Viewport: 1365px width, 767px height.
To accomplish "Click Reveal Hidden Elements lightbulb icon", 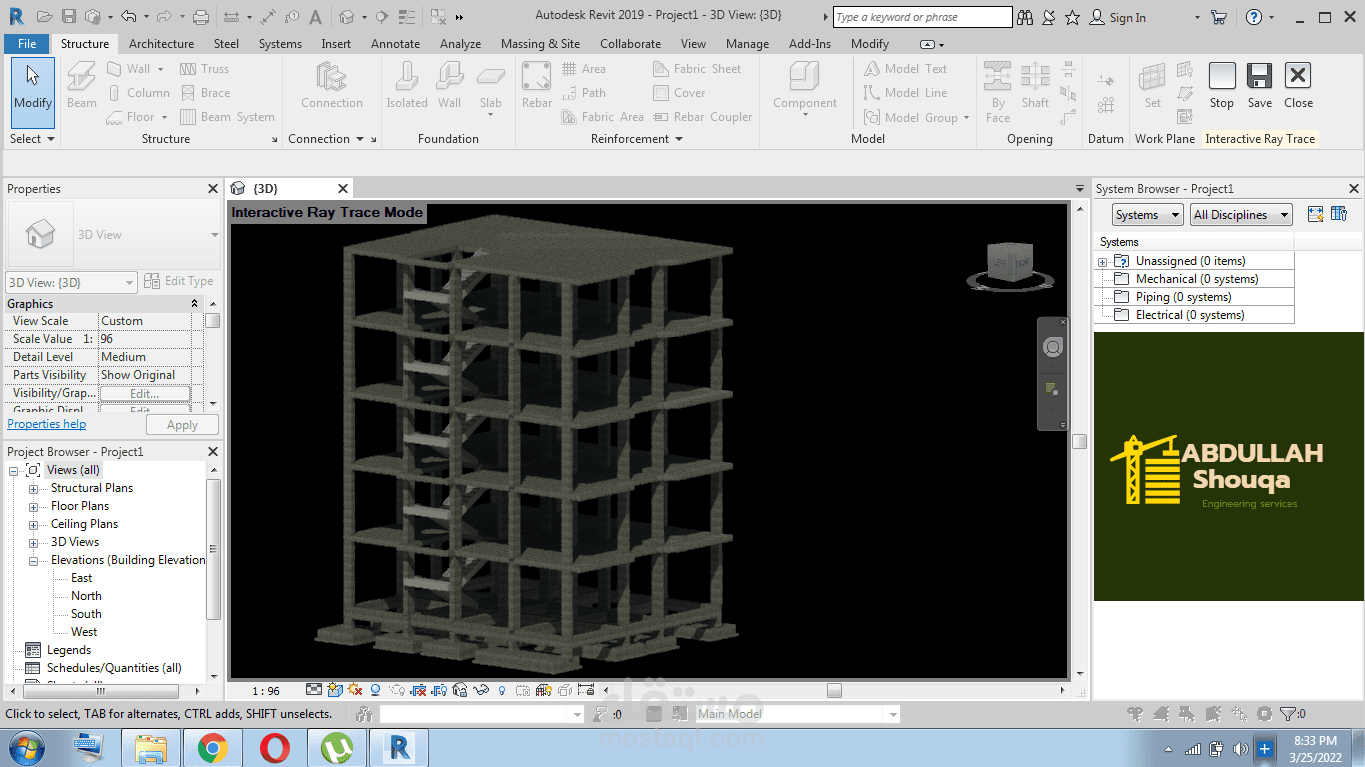I will click(502, 689).
